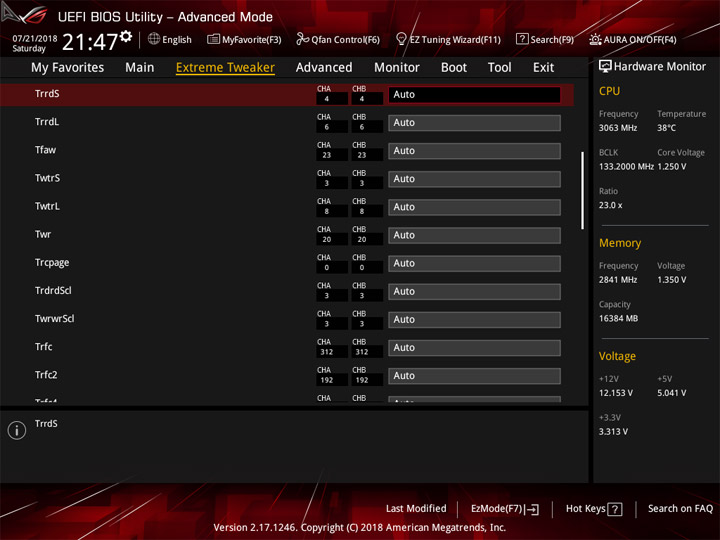Viewport: 720px width, 540px height.
Task: Click the settings list vertical scrollbar
Action: pos(583,191)
